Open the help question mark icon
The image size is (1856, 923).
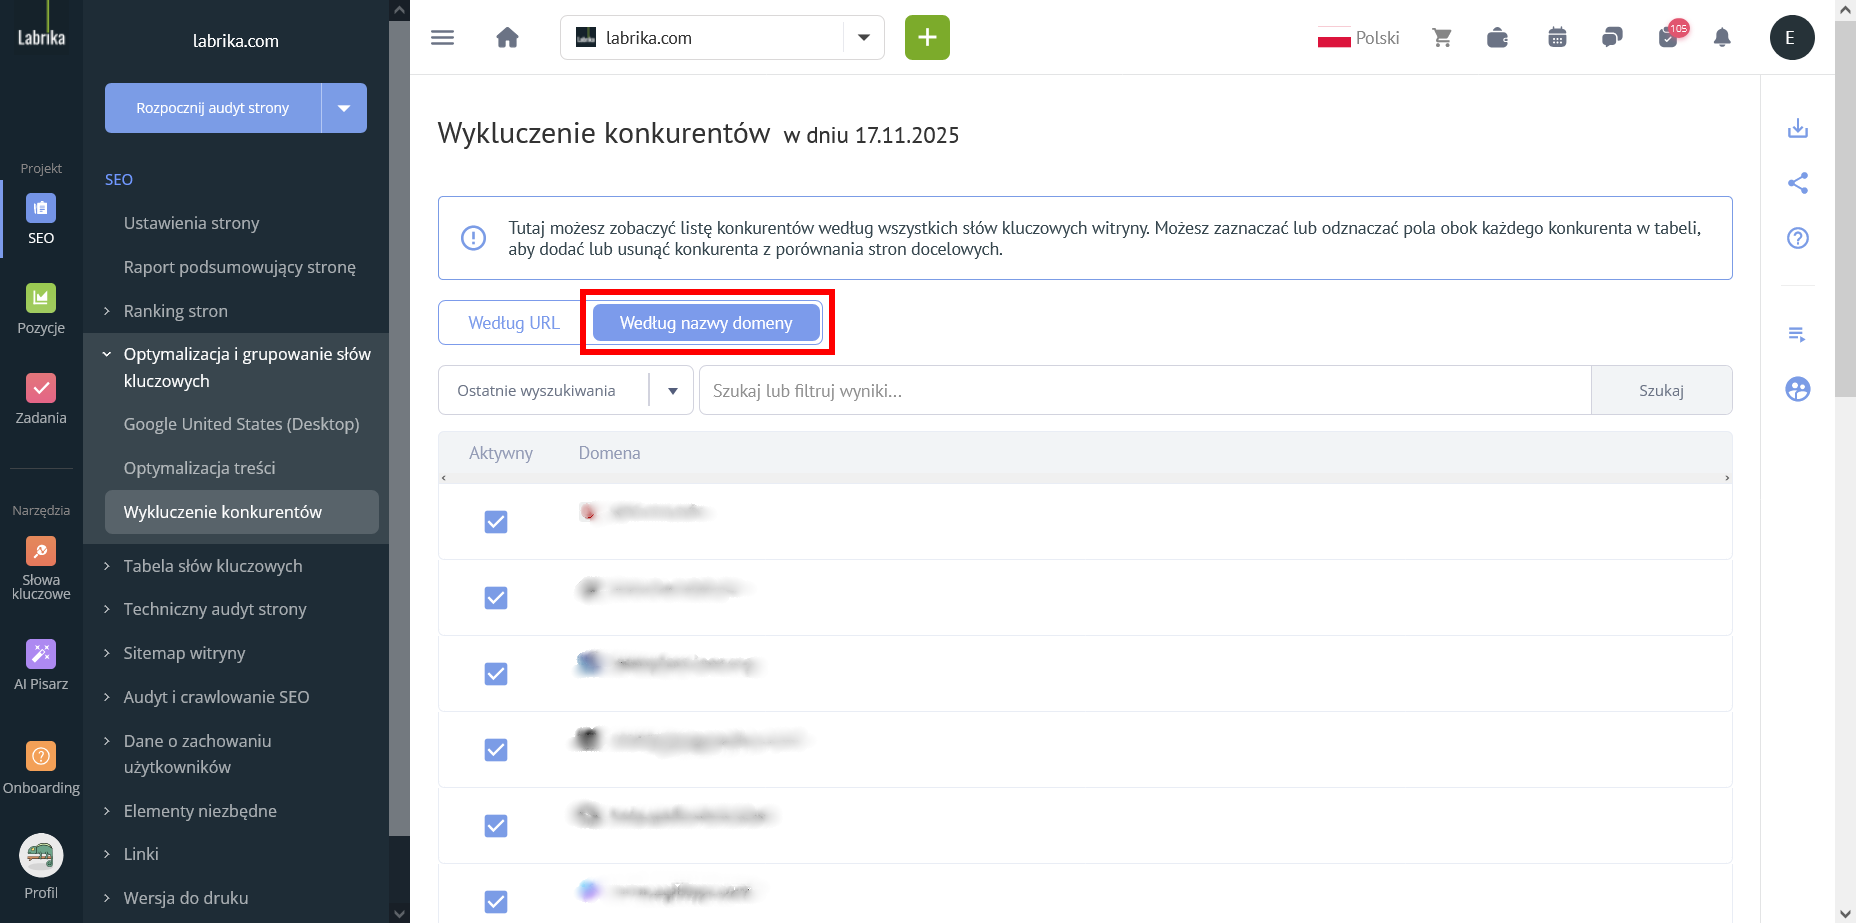pyautogui.click(x=1797, y=238)
